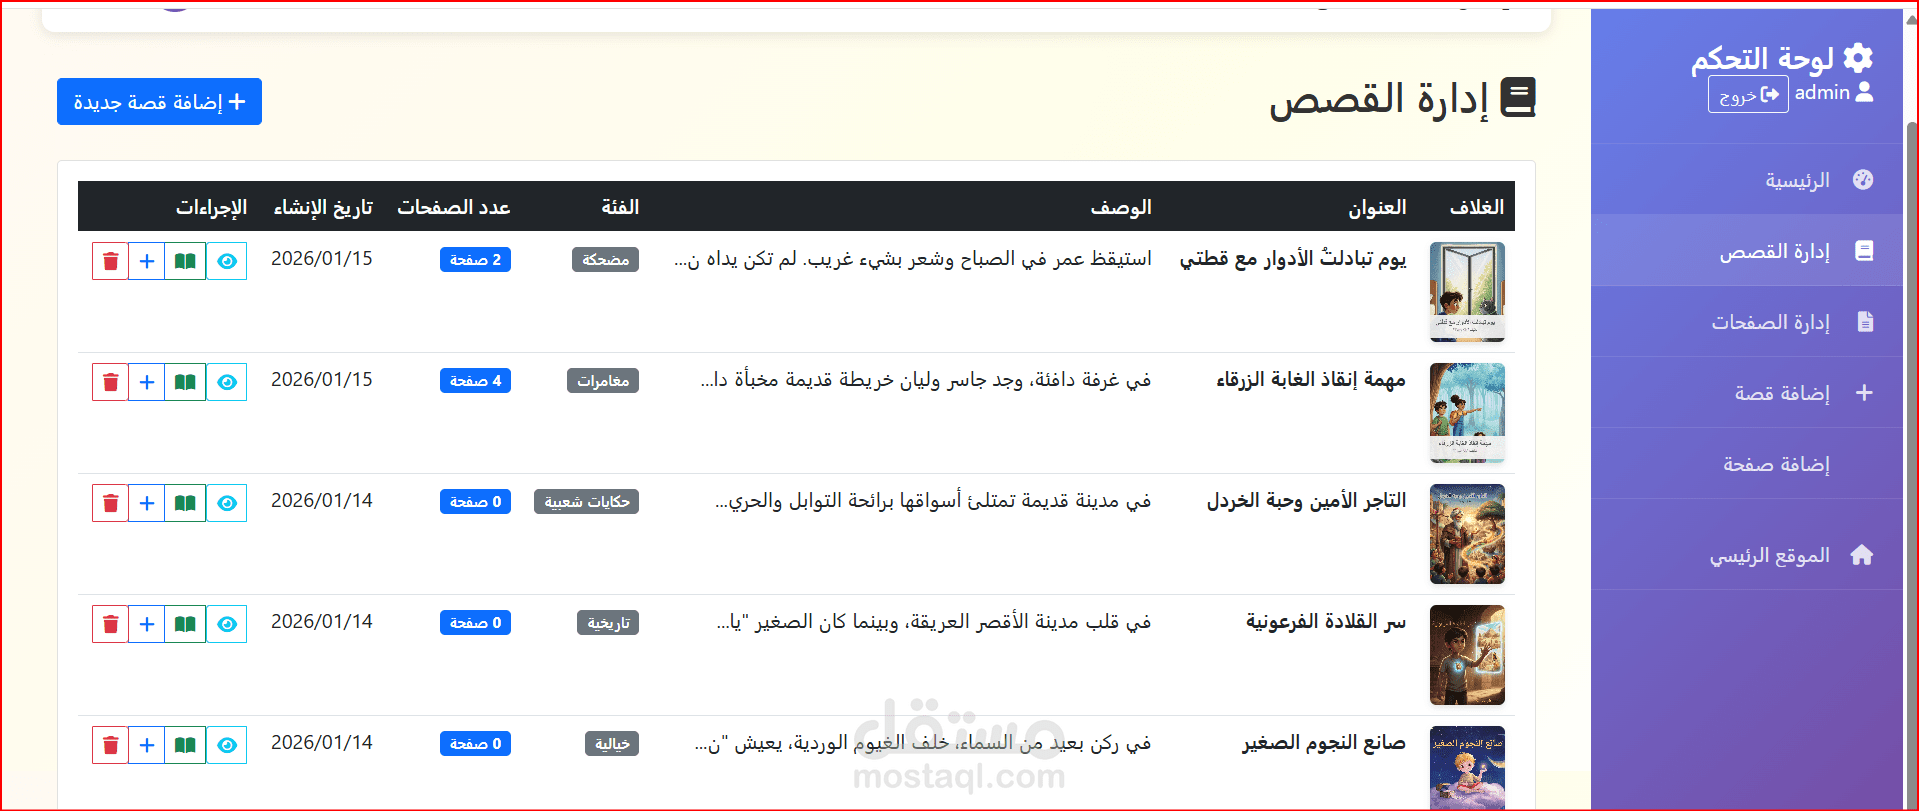The width and height of the screenshot is (1919, 811).
Task: Delete story يوم تبادلتُ الأدوار مع قطتي trash icon
Action: [x=110, y=261]
